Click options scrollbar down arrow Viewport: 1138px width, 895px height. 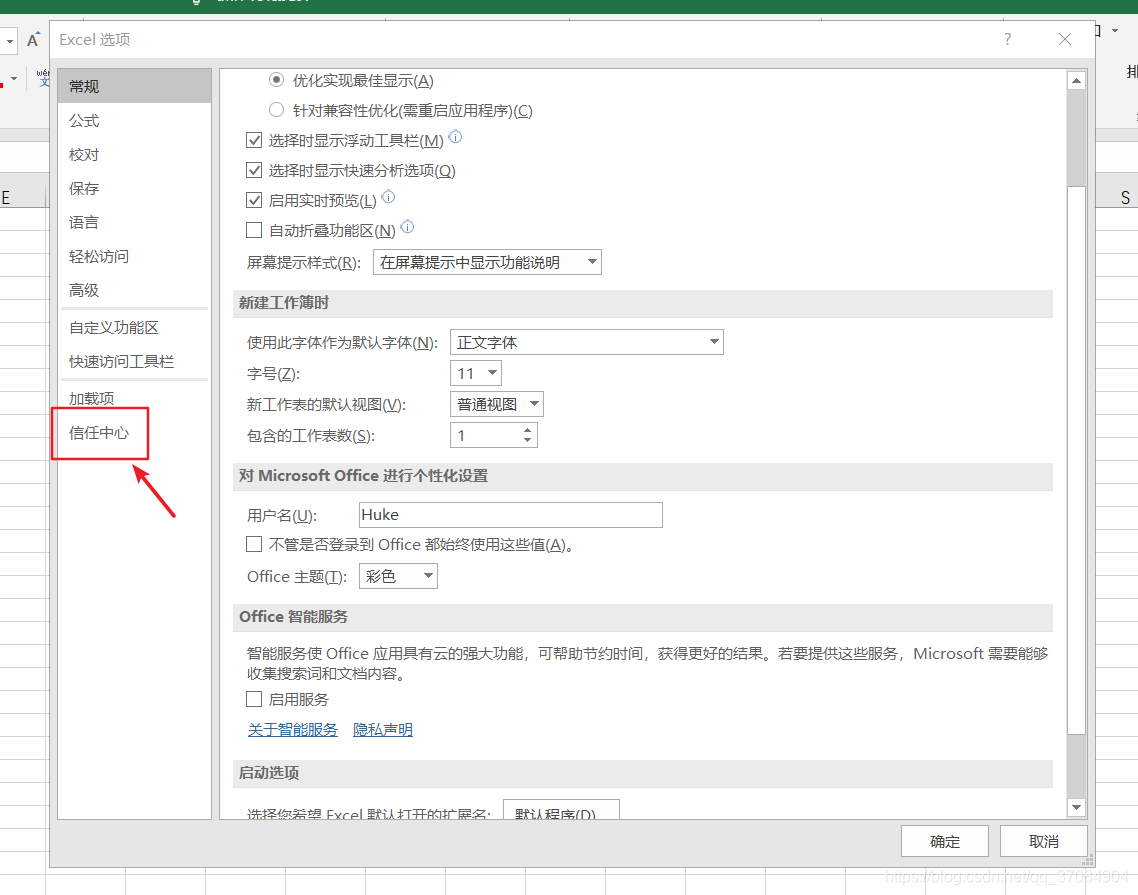[x=1076, y=807]
